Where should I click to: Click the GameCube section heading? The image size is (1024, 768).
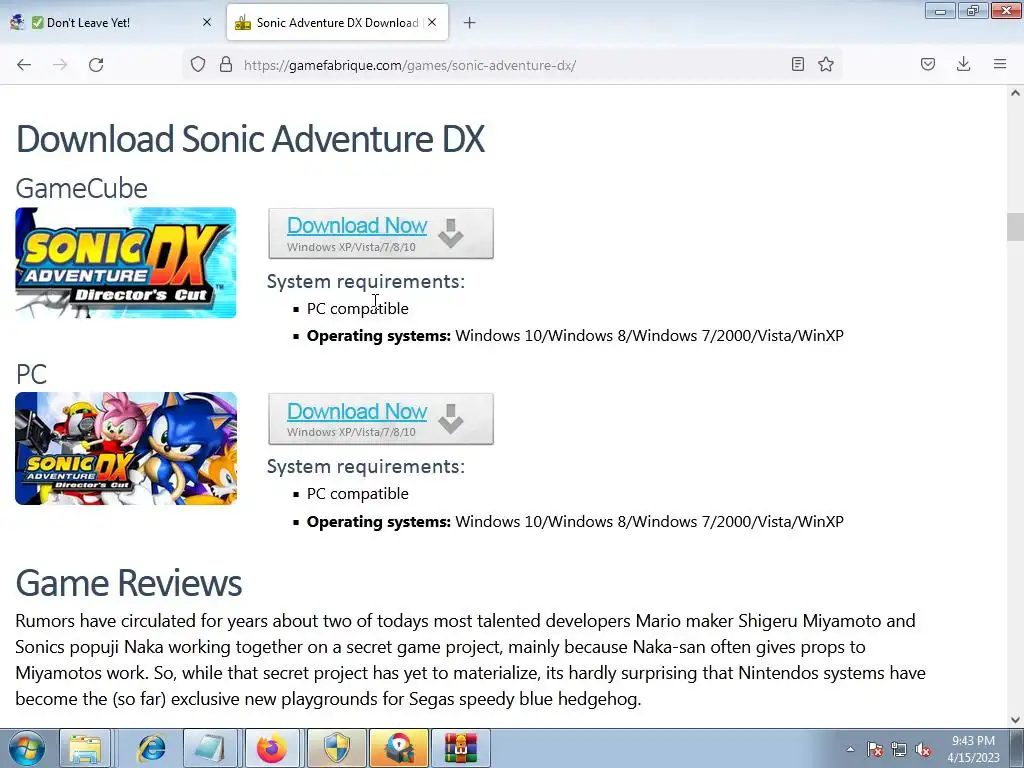[x=82, y=188]
